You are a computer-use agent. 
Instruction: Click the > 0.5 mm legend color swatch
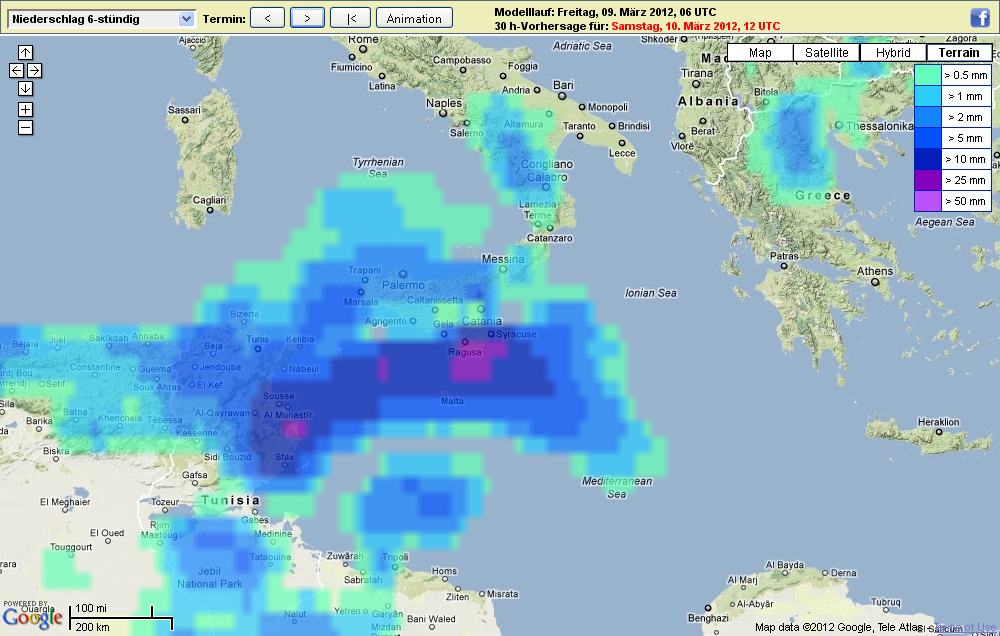coord(928,75)
